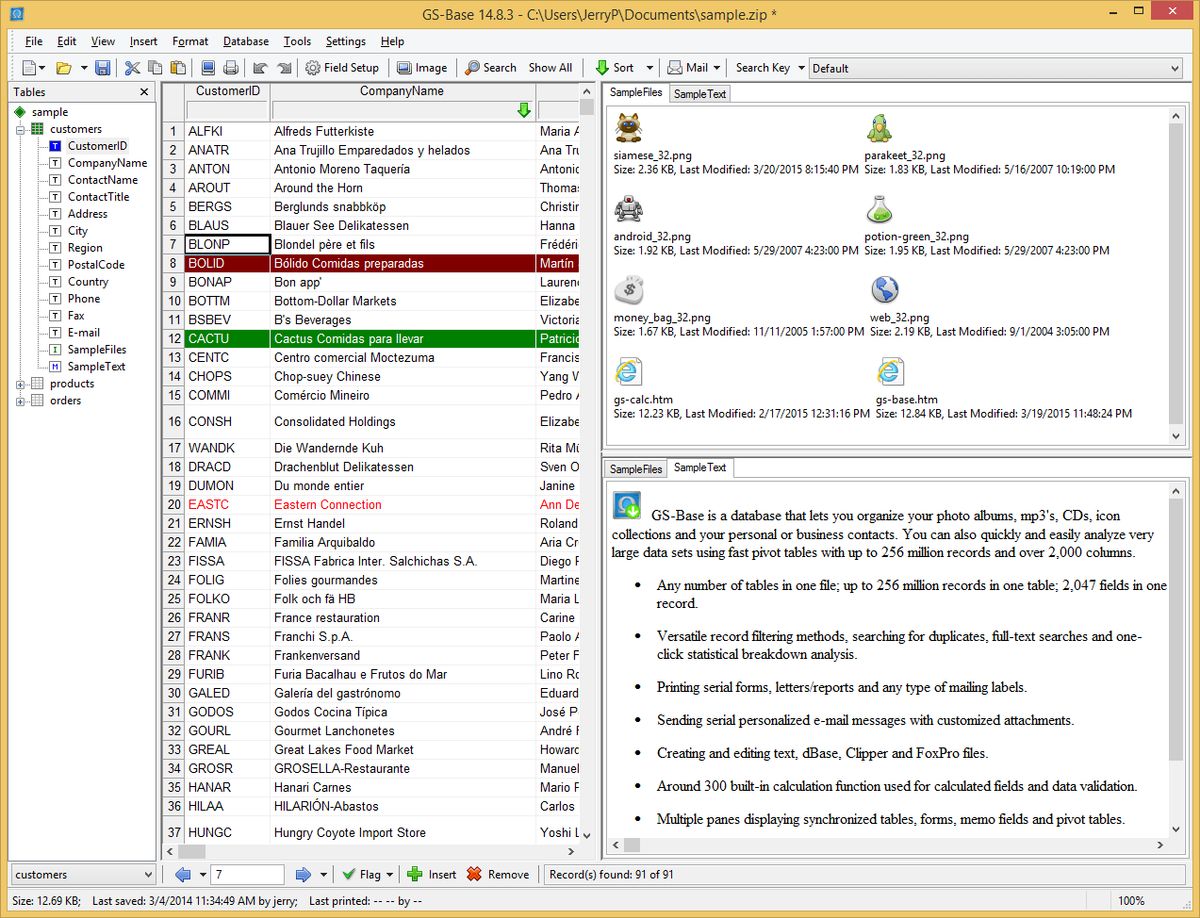
Task: Open the Database menu
Action: click(x=245, y=41)
